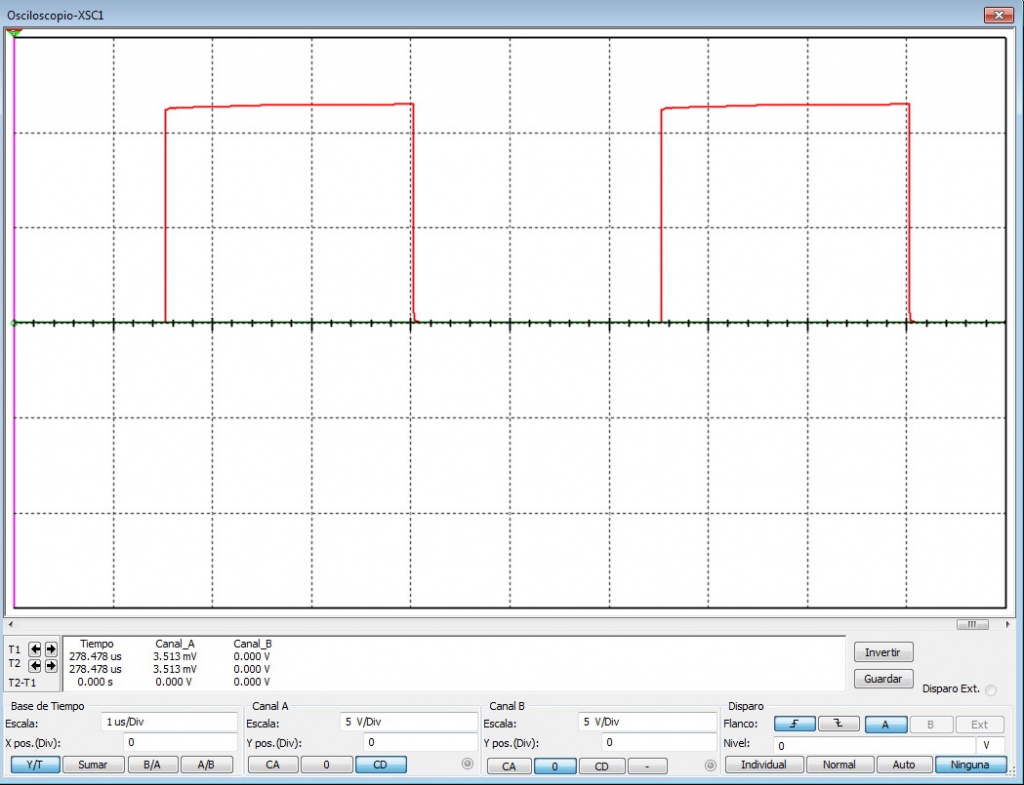The width and height of the screenshot is (1024, 785).
Task: Set Canal A coupling to CD
Action: pyautogui.click(x=380, y=765)
